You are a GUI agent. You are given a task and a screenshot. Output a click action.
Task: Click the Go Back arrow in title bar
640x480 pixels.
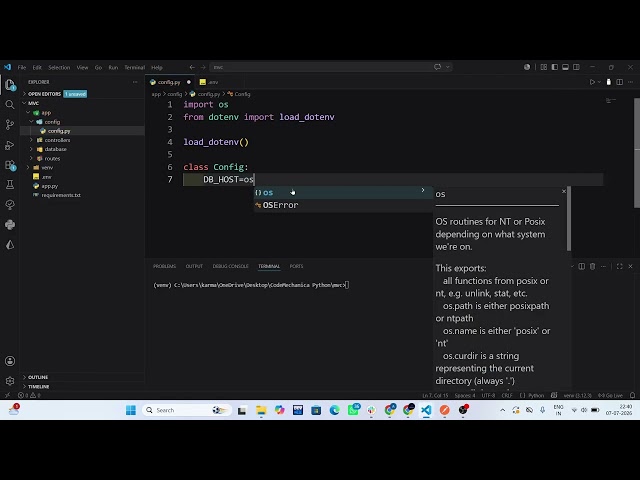pos(192,67)
